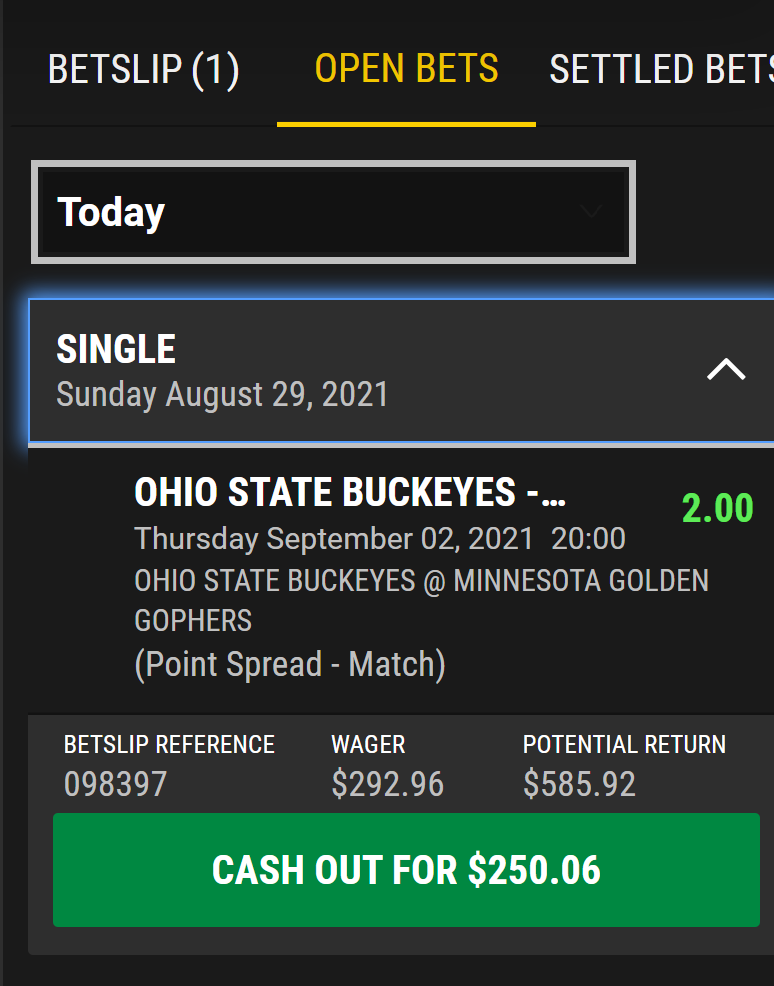The height and width of the screenshot is (986, 774).
Task: Open the SETTLED BETS tab
Action: coord(661,70)
